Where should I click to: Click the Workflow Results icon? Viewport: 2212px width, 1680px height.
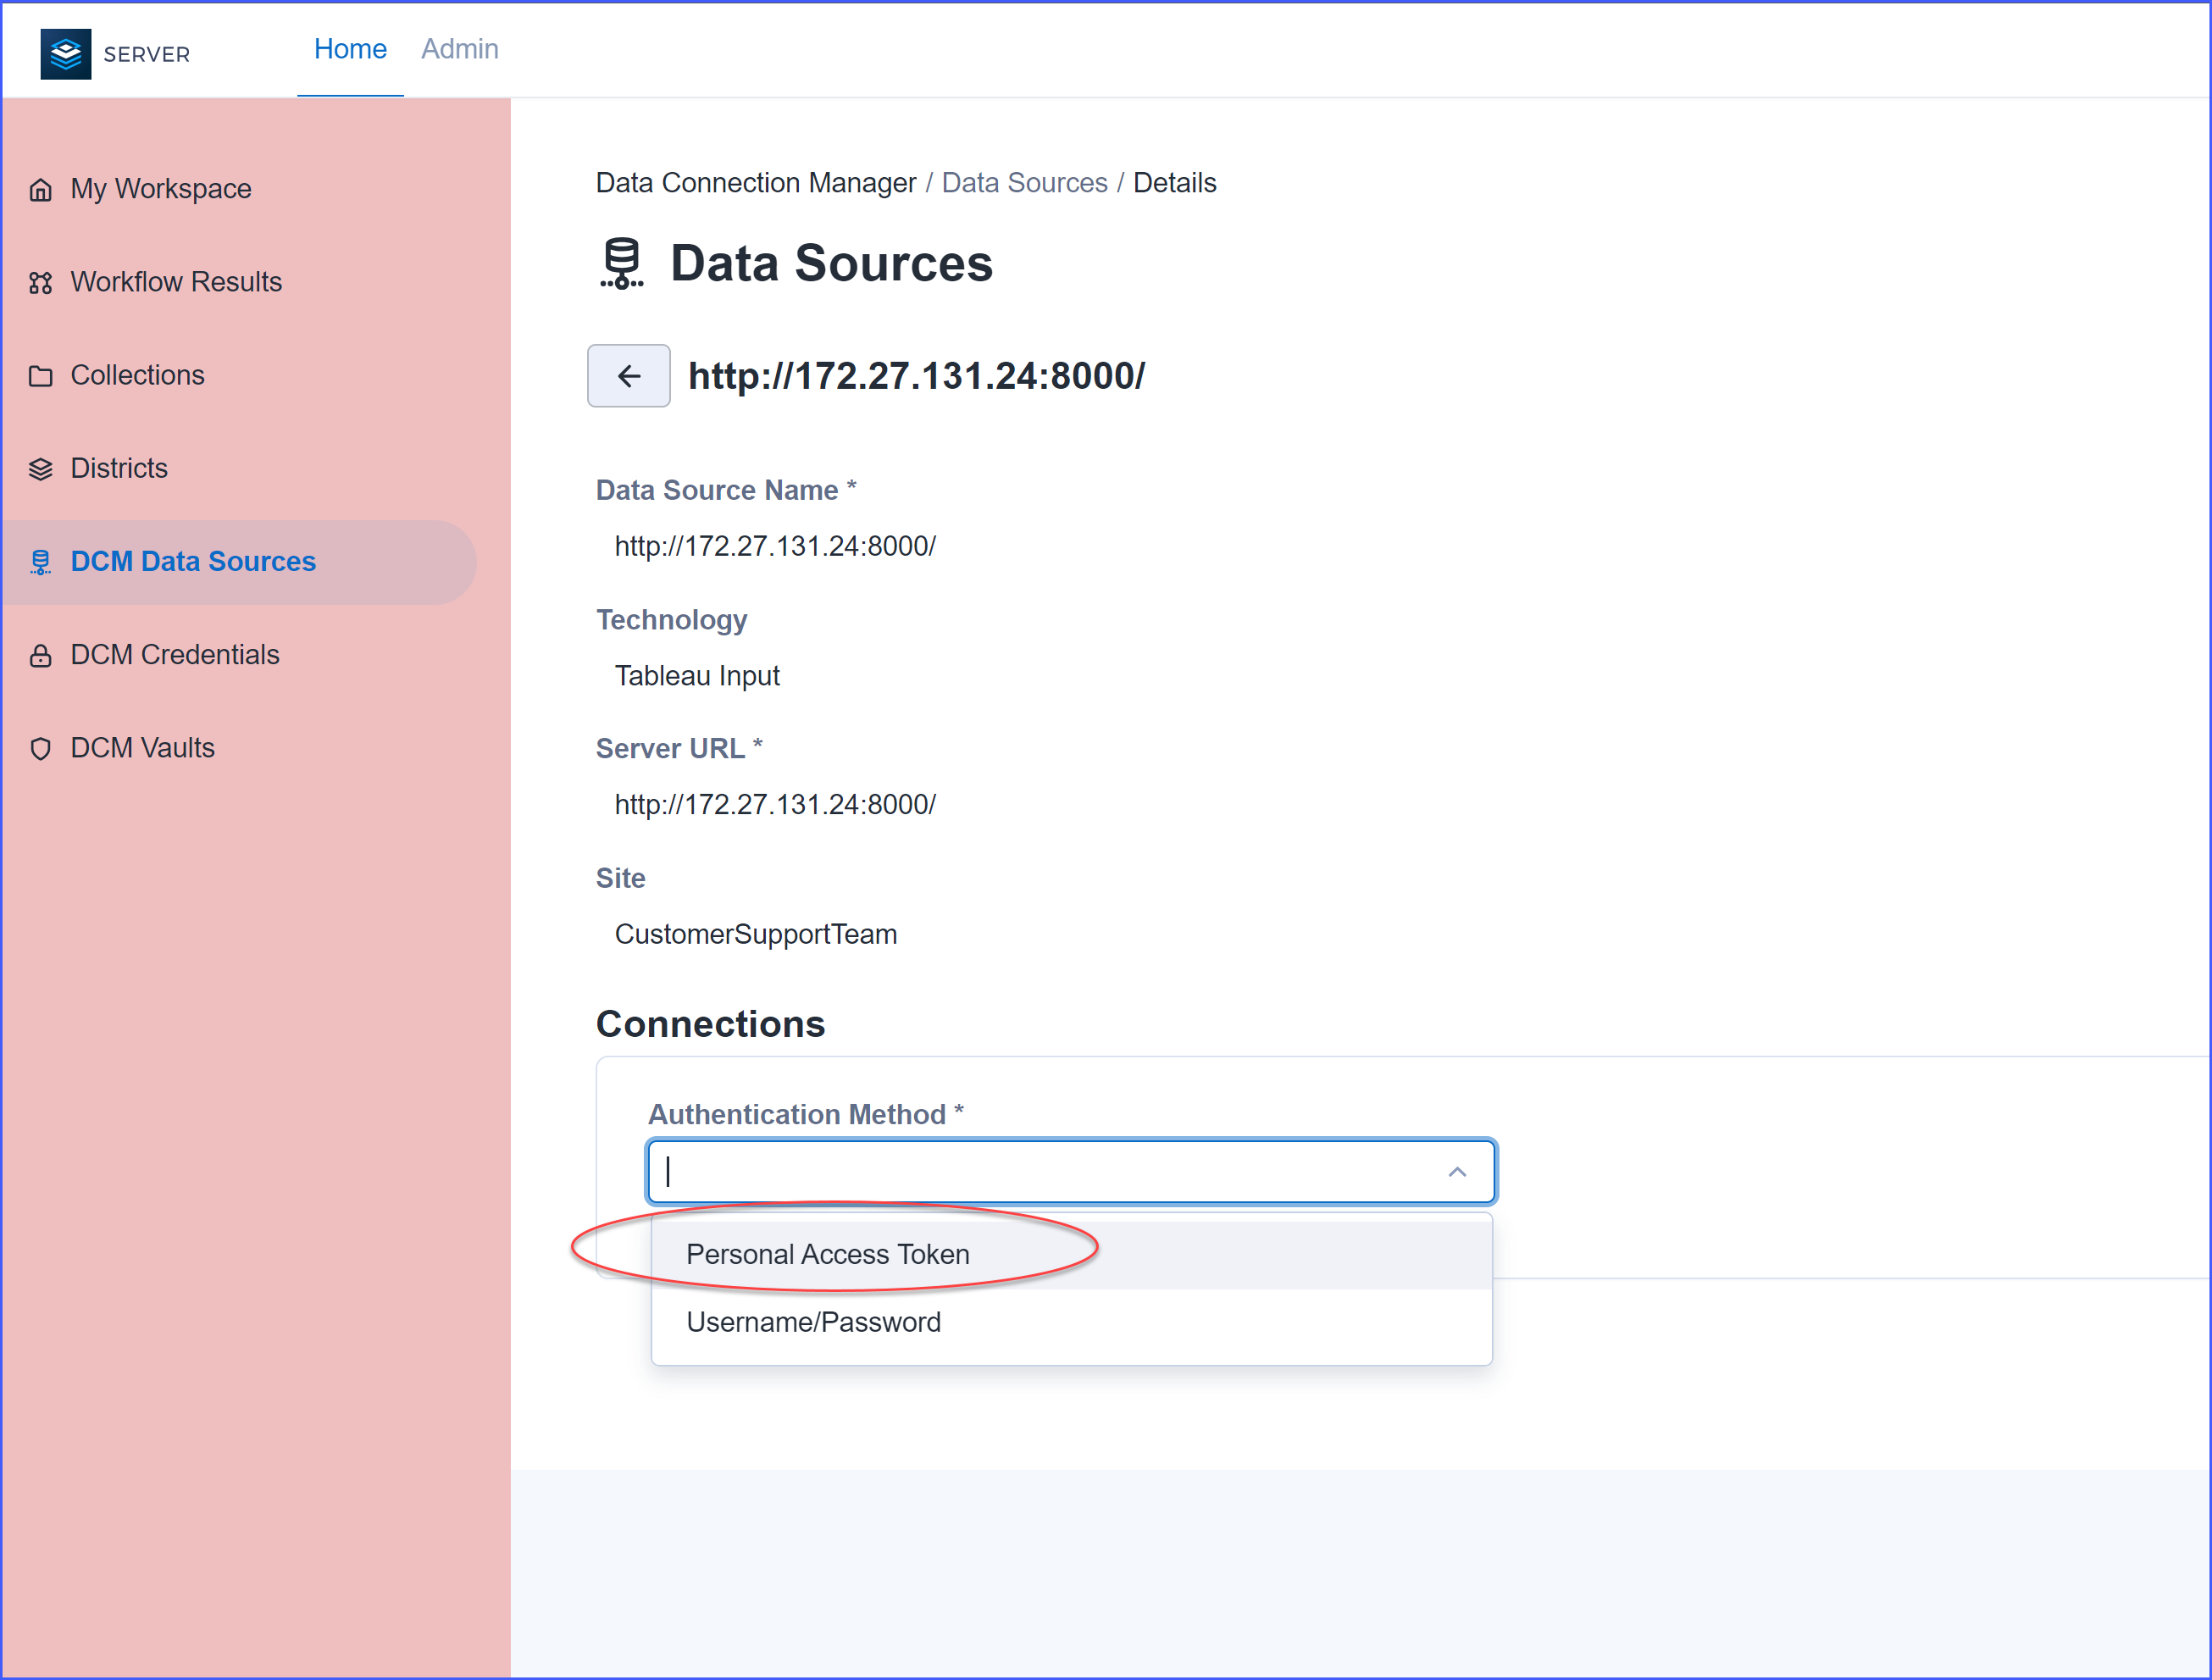point(40,283)
